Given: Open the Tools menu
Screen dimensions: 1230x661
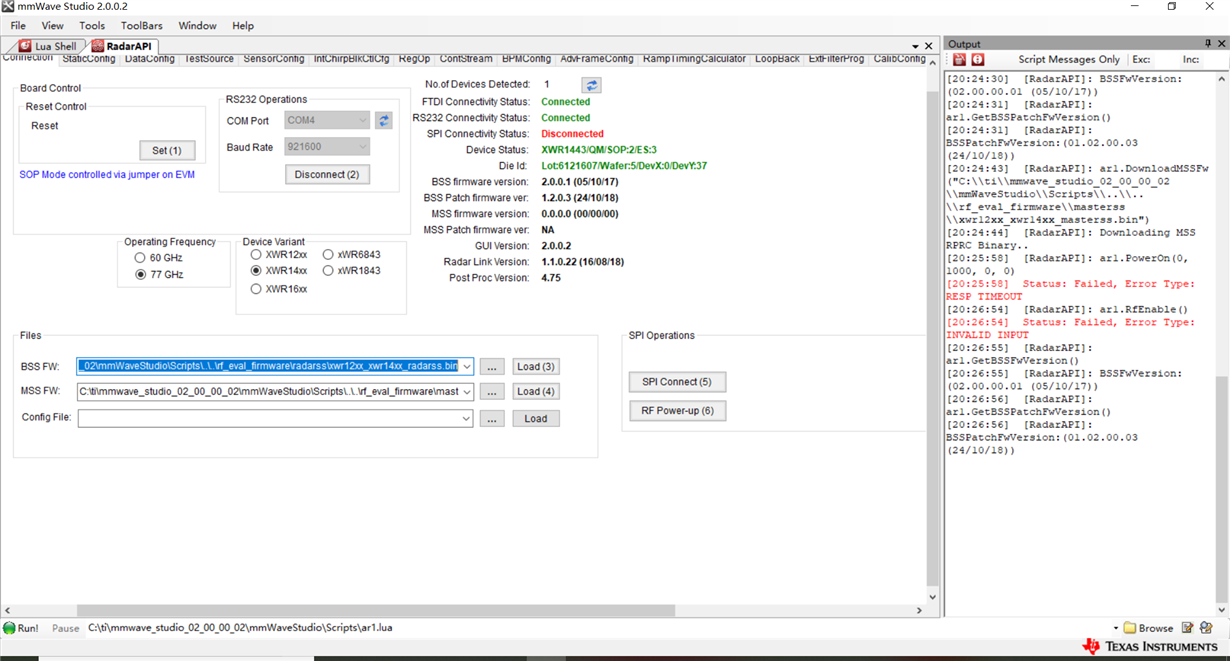Looking at the screenshot, I should [92, 26].
